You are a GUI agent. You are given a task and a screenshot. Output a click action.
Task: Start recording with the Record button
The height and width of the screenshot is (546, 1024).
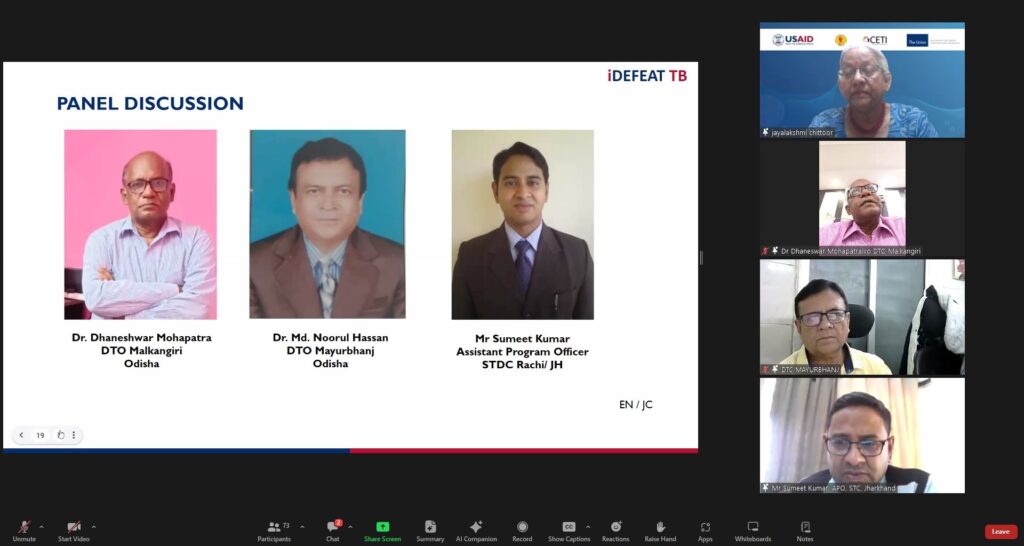click(522, 530)
